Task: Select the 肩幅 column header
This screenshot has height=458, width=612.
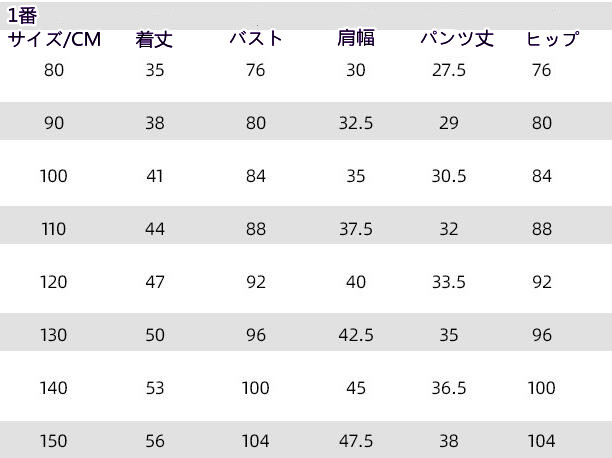Action: (356, 38)
